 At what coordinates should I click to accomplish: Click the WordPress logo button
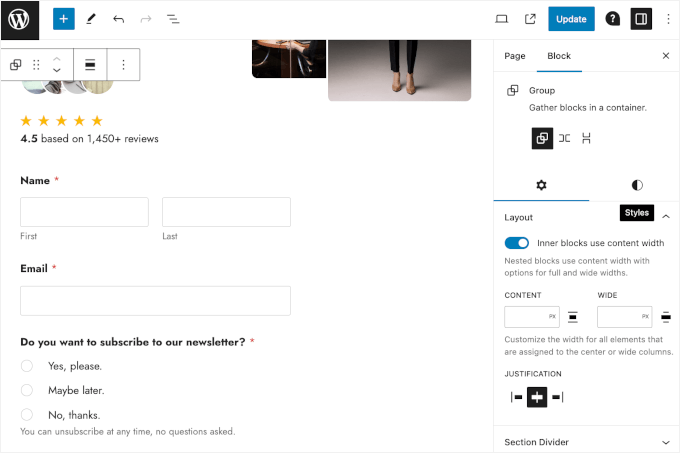20,20
